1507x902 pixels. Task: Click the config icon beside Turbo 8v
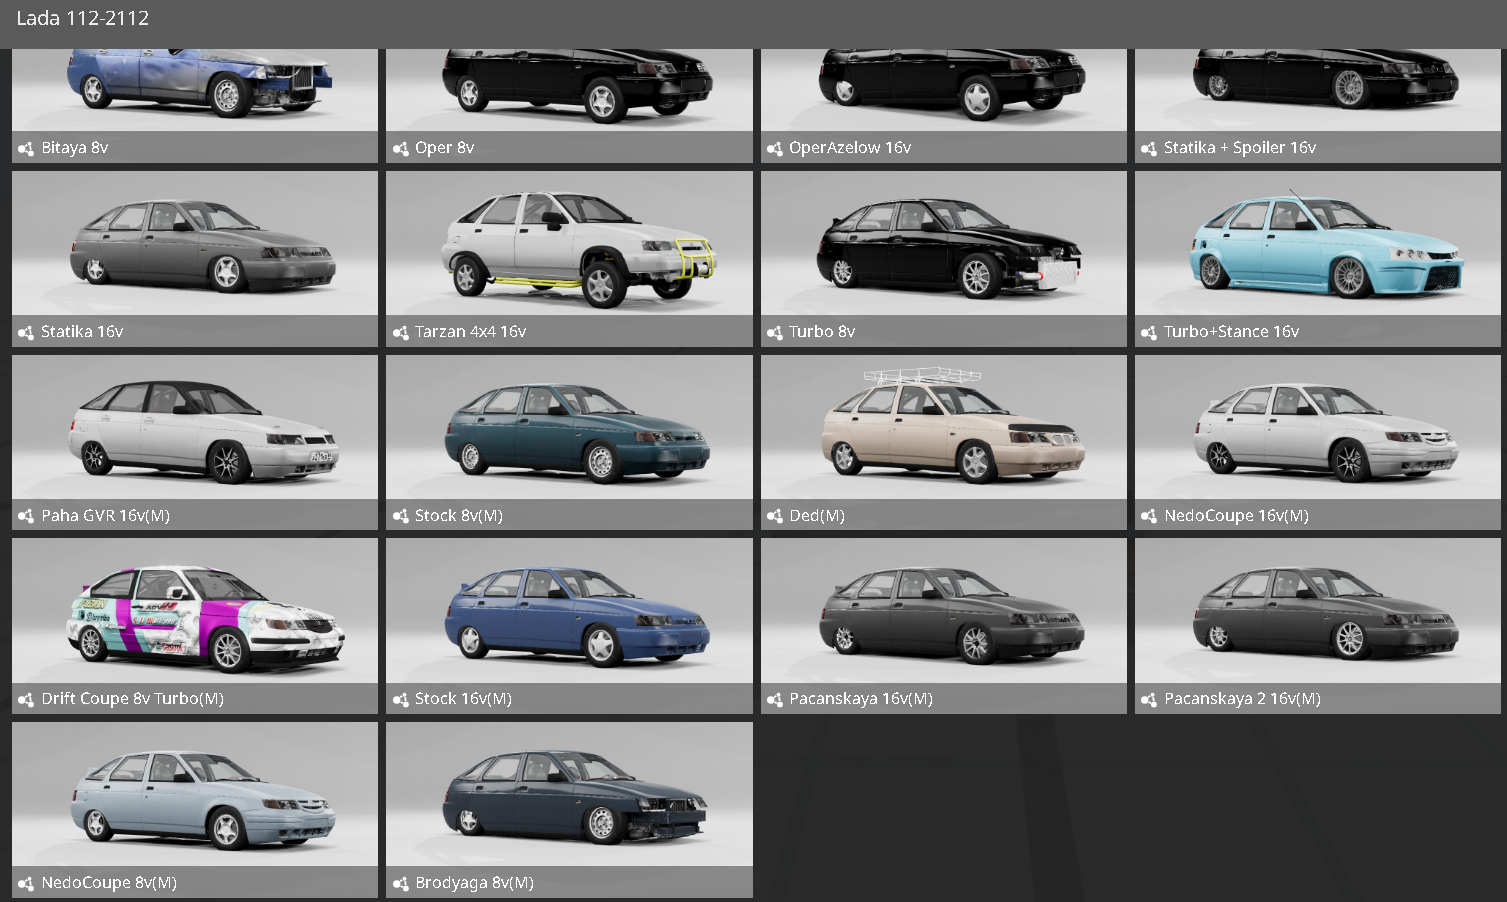point(774,333)
